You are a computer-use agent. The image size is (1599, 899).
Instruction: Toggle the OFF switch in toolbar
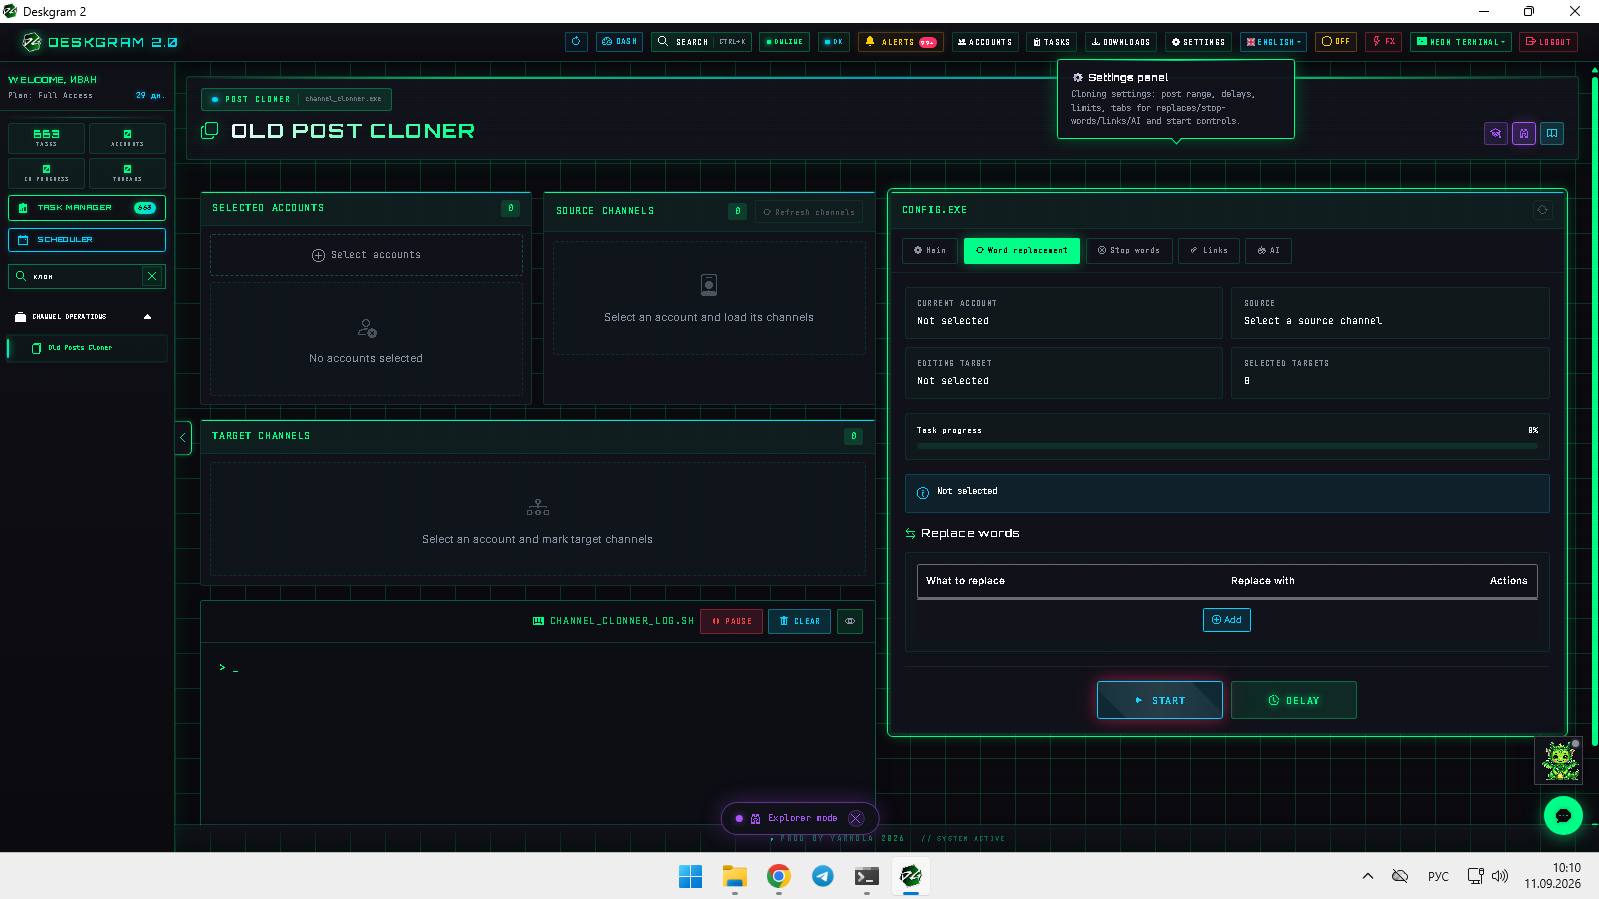[x=1336, y=42]
